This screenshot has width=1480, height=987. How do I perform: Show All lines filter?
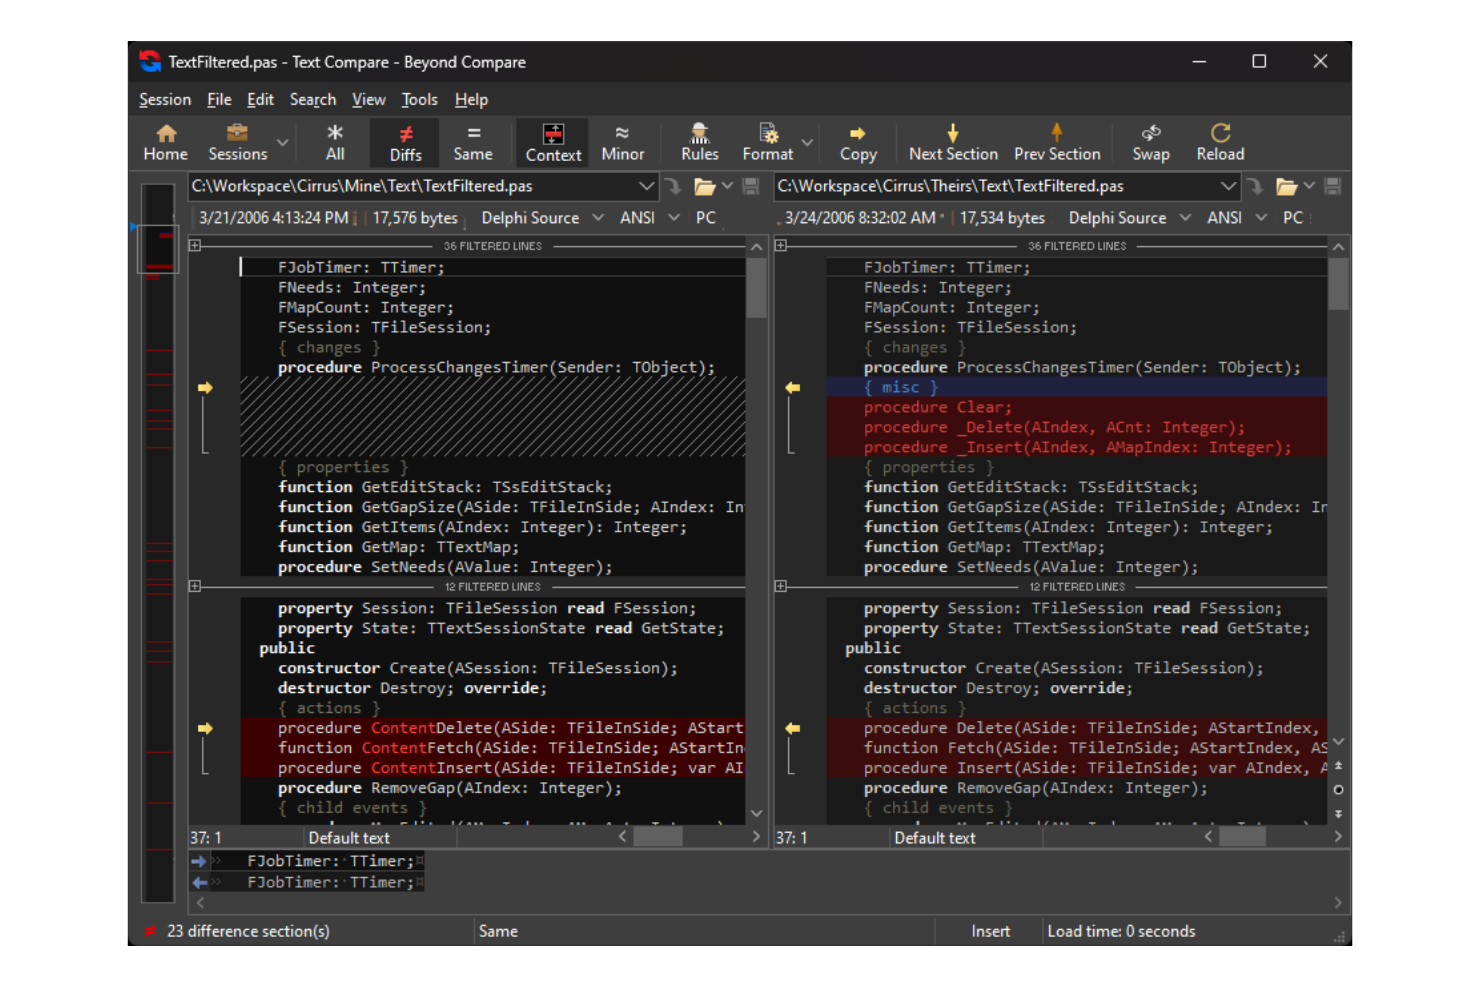(335, 142)
